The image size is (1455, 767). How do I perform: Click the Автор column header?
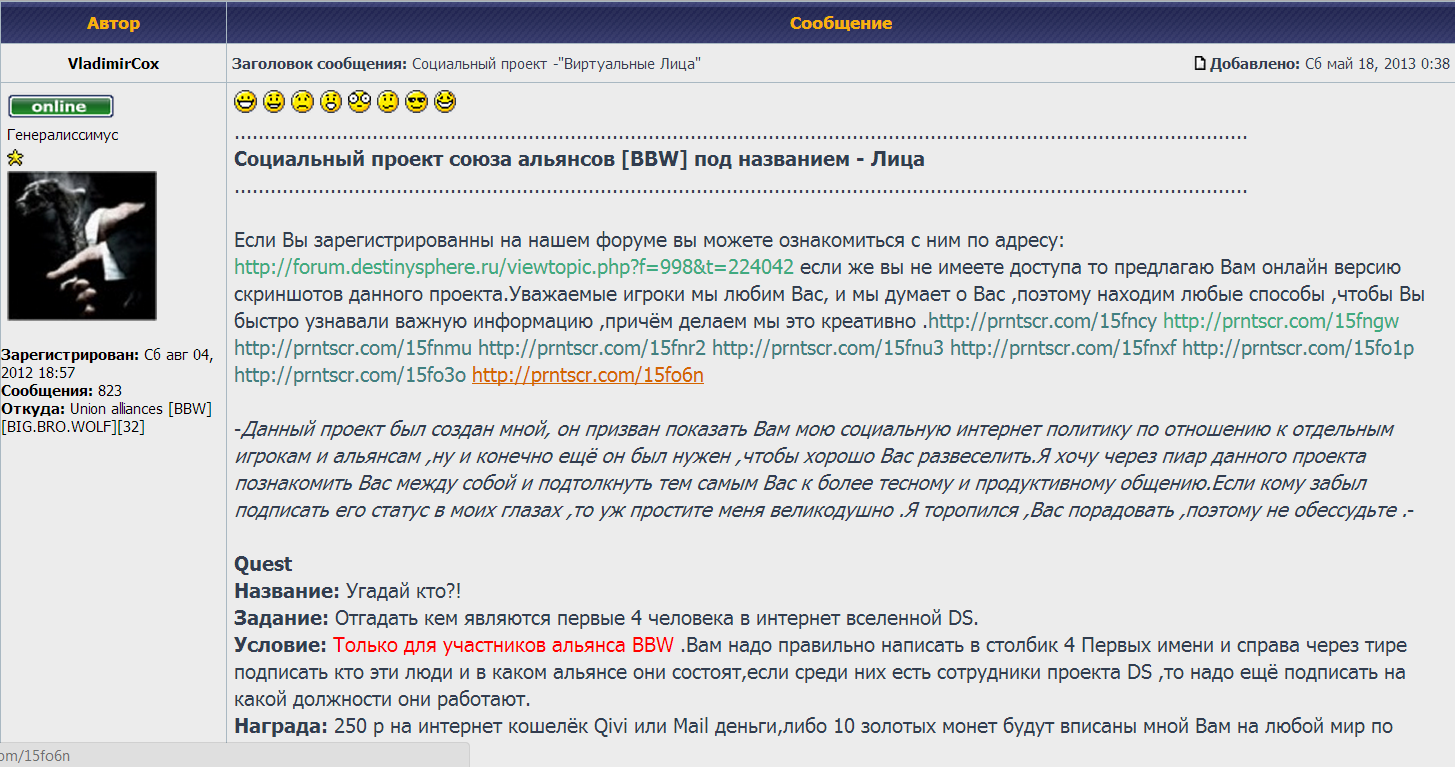point(113,22)
